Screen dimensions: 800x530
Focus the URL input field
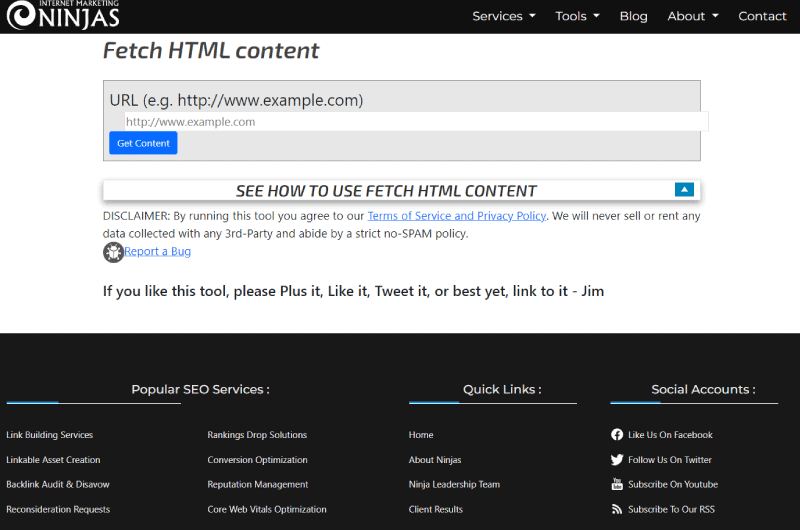click(416, 122)
